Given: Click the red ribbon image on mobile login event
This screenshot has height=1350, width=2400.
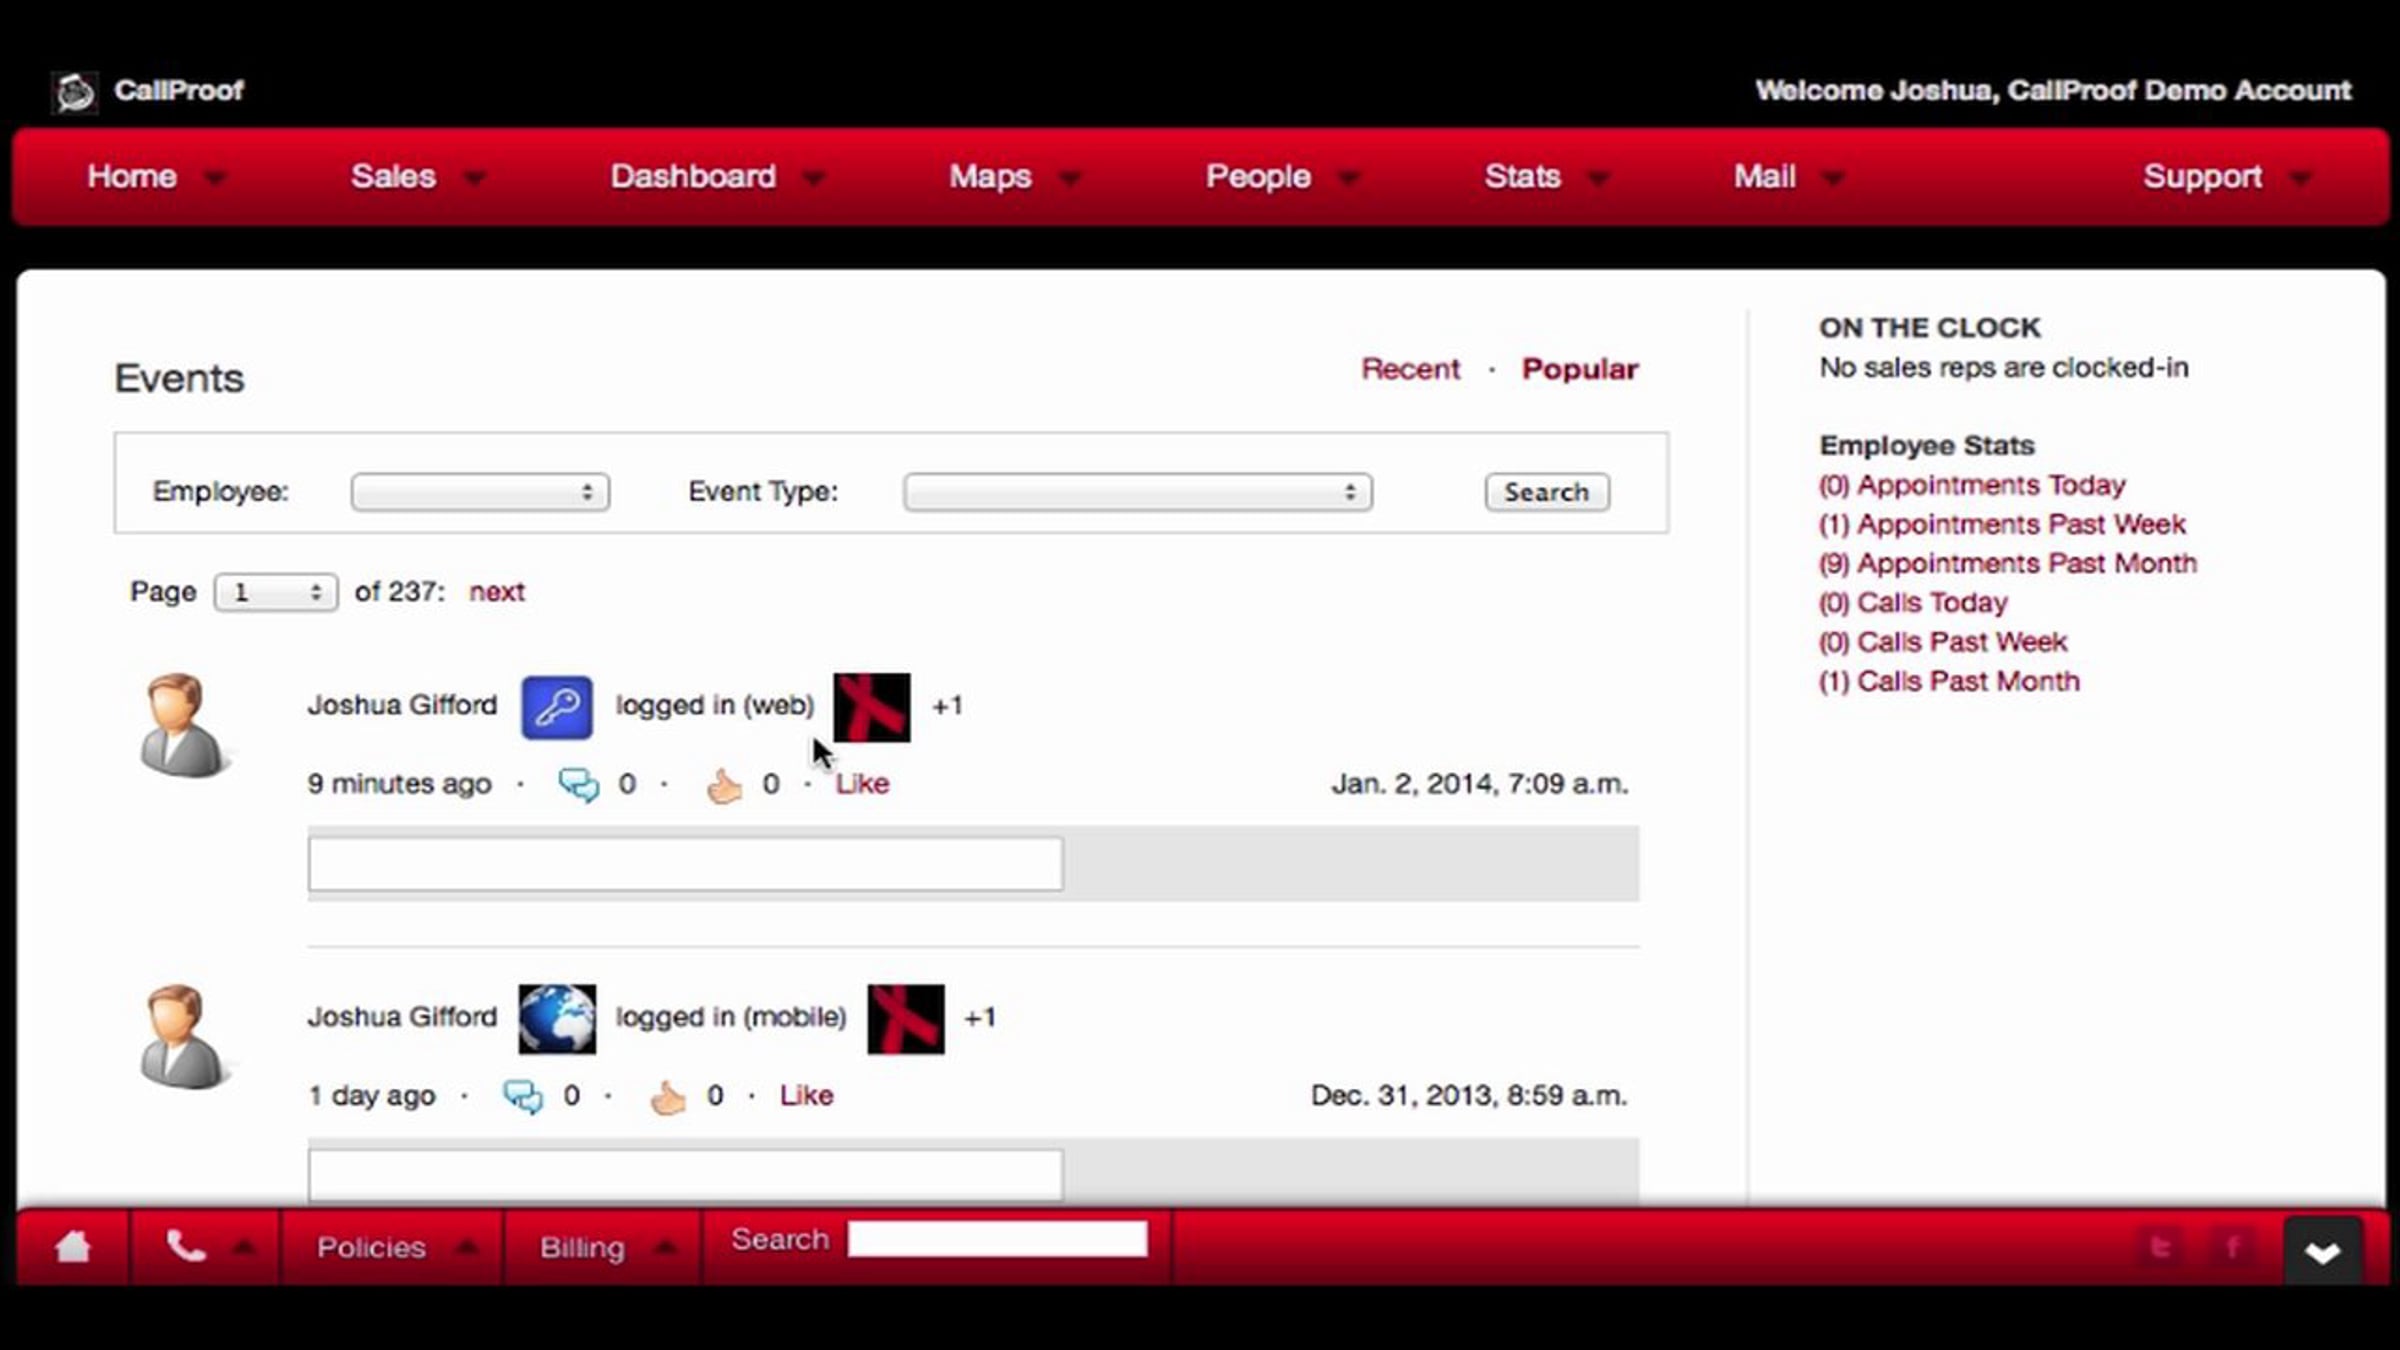Looking at the screenshot, I should 906,1019.
